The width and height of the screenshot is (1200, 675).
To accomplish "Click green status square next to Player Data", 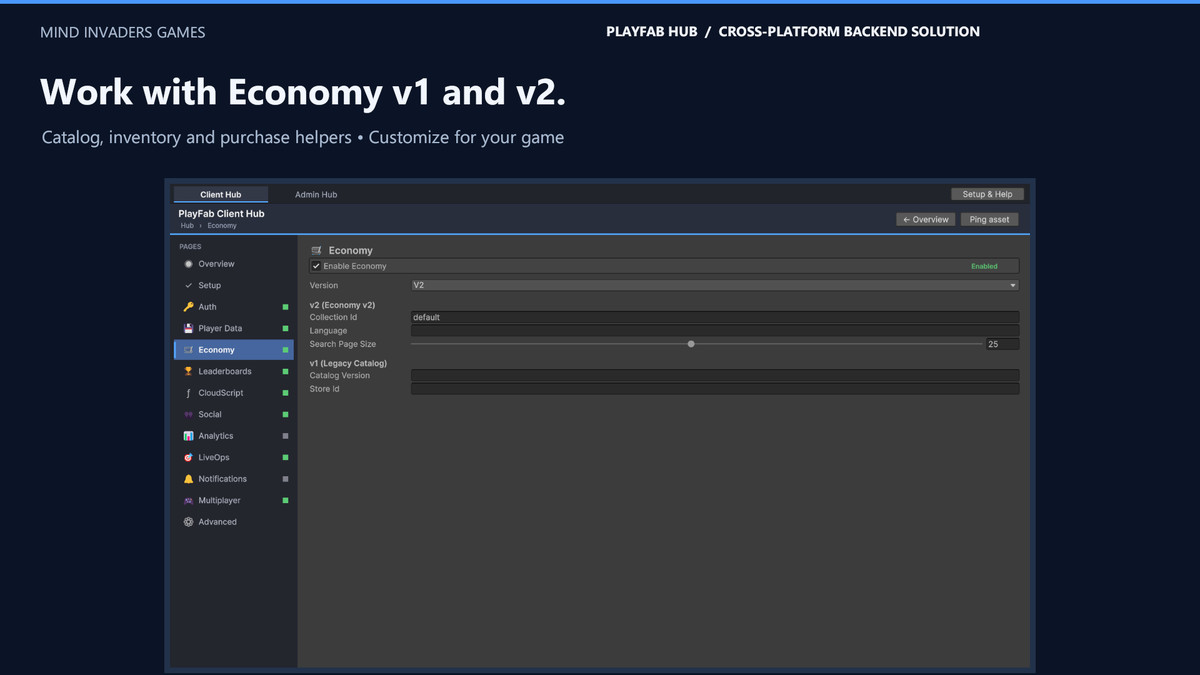I will (285, 328).
